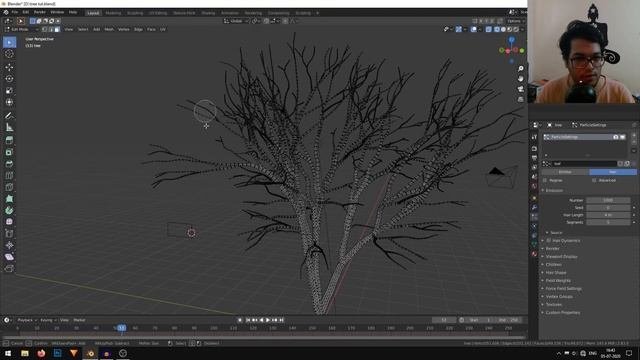640x360 pixels.
Task: Select the Spin tool
Action: pos(9,211)
